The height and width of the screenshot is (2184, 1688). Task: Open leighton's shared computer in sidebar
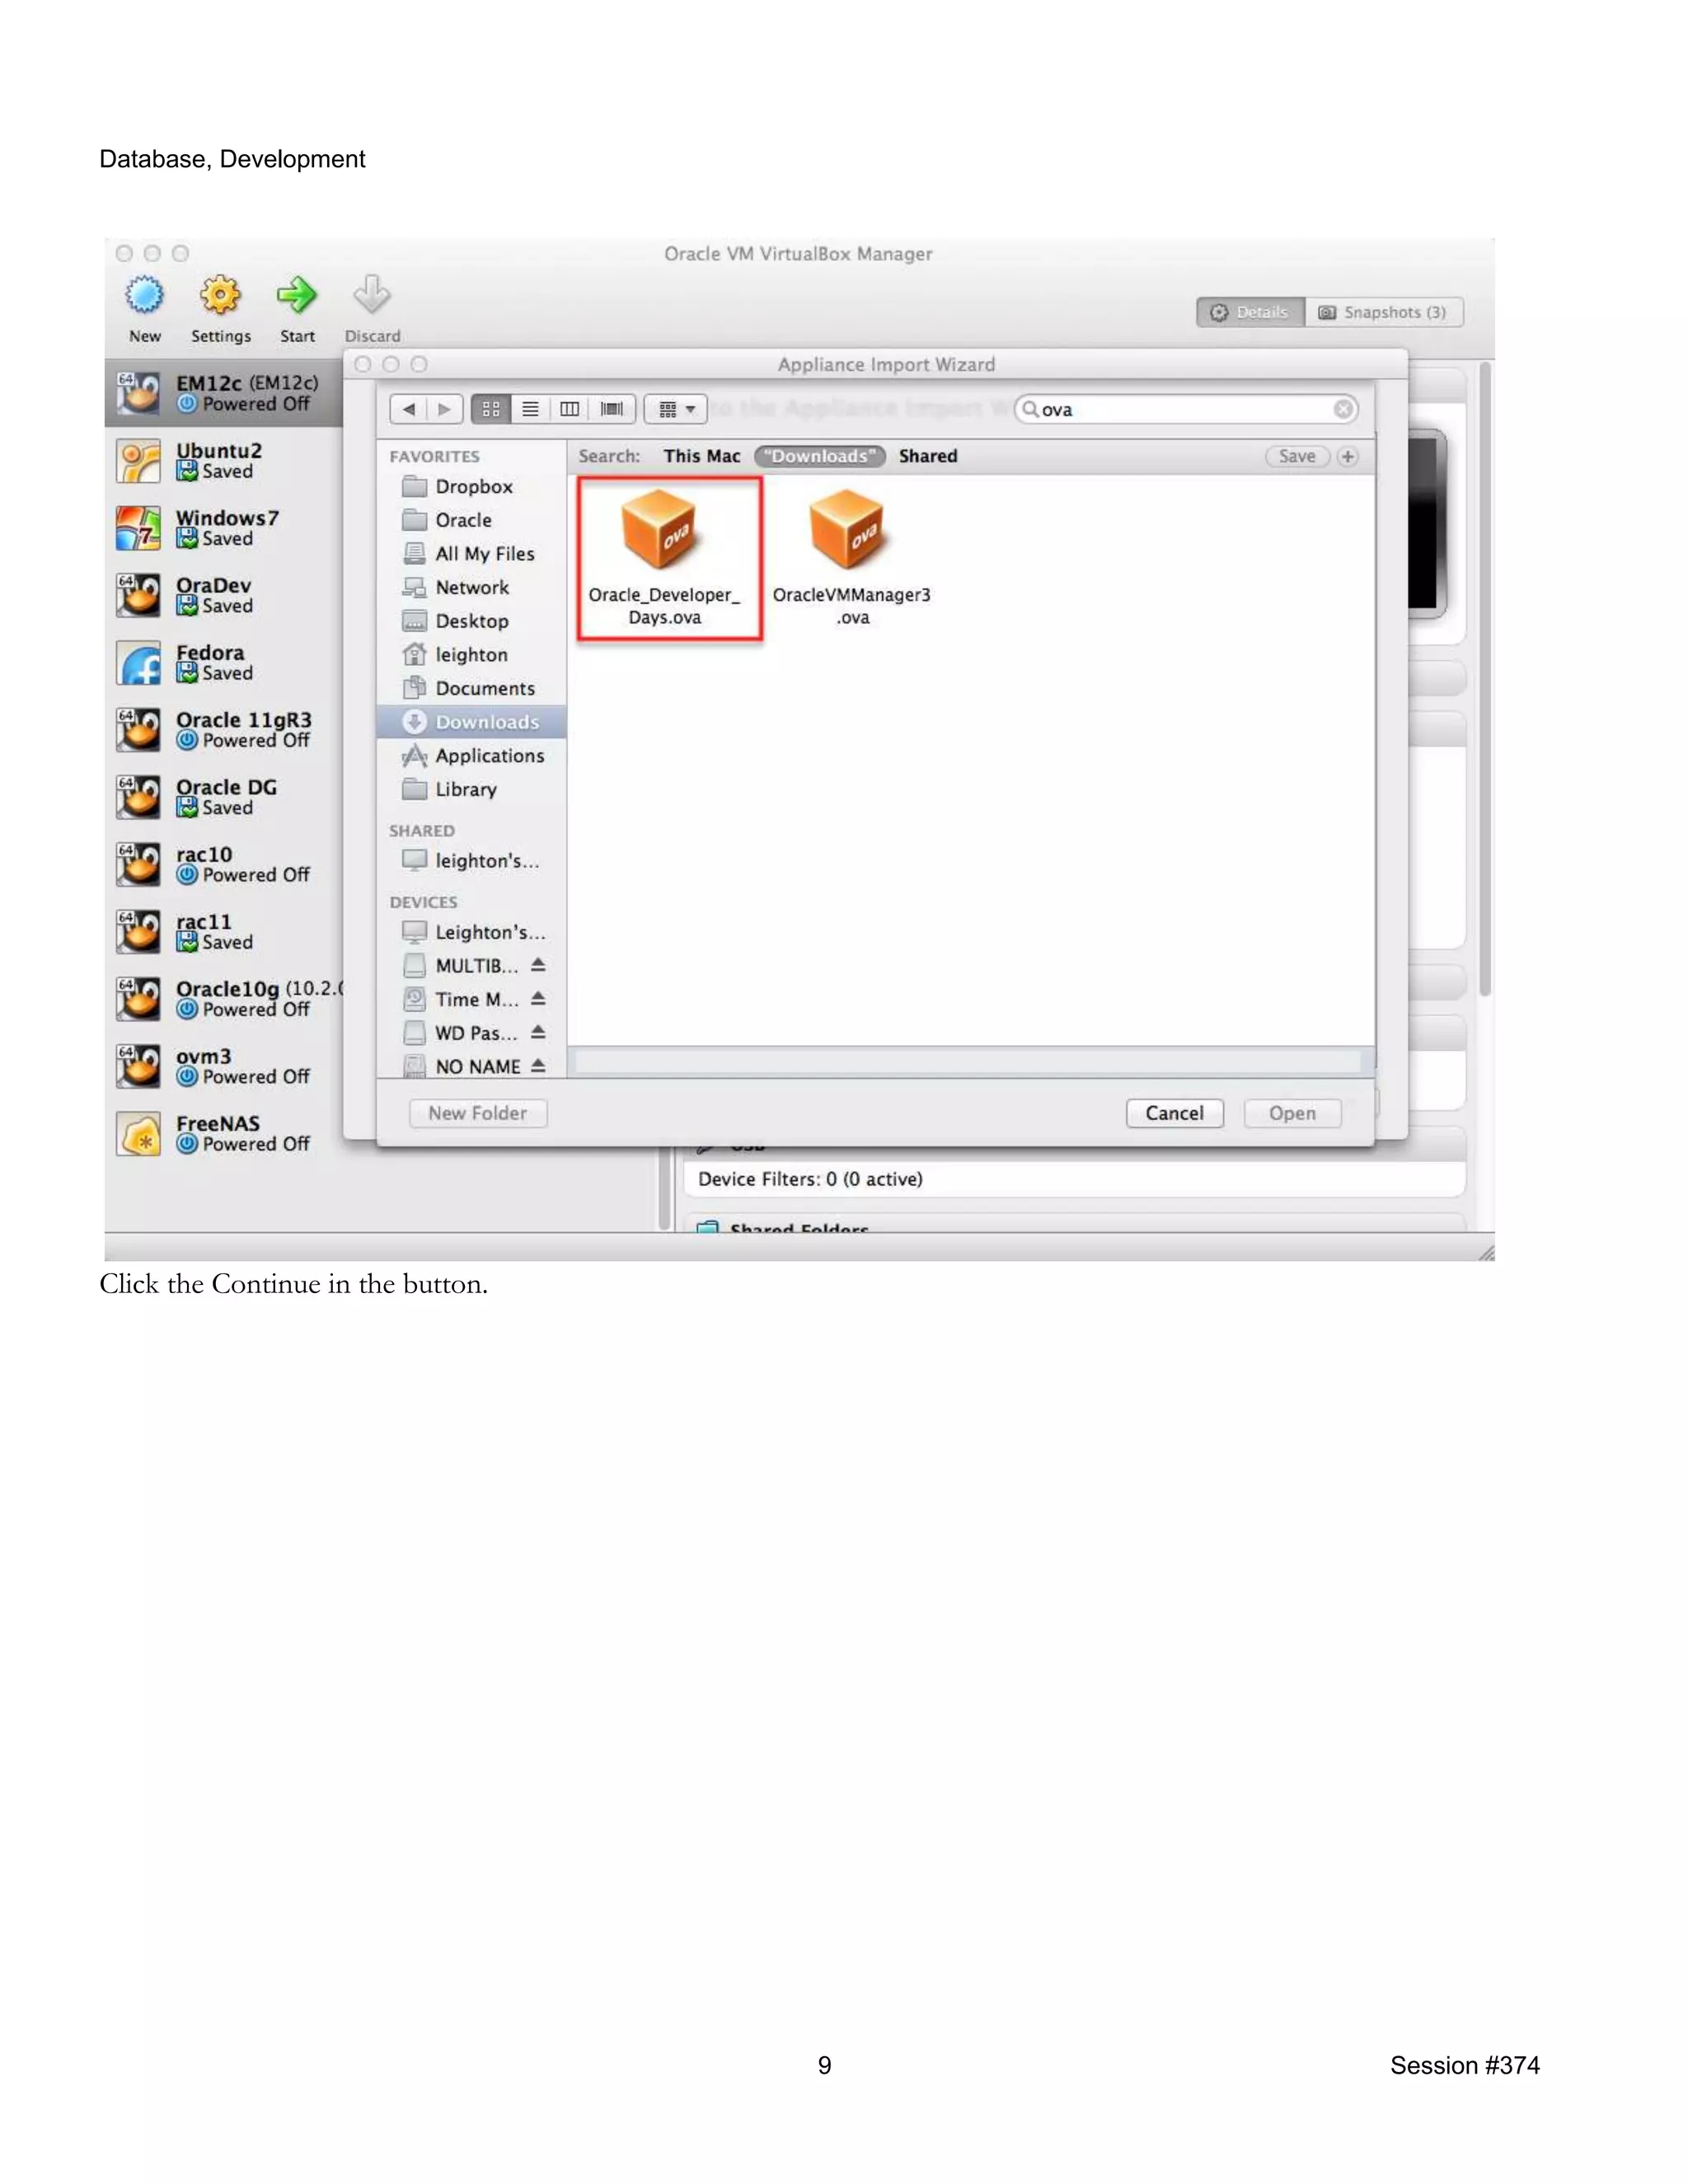[x=472, y=861]
